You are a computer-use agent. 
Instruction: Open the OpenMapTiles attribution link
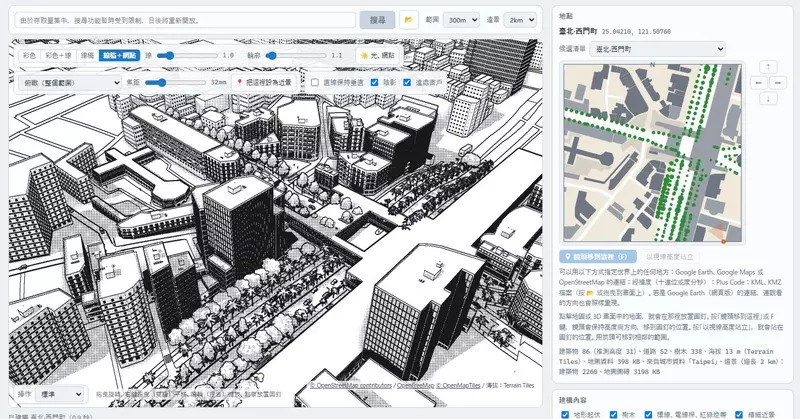[x=458, y=386]
